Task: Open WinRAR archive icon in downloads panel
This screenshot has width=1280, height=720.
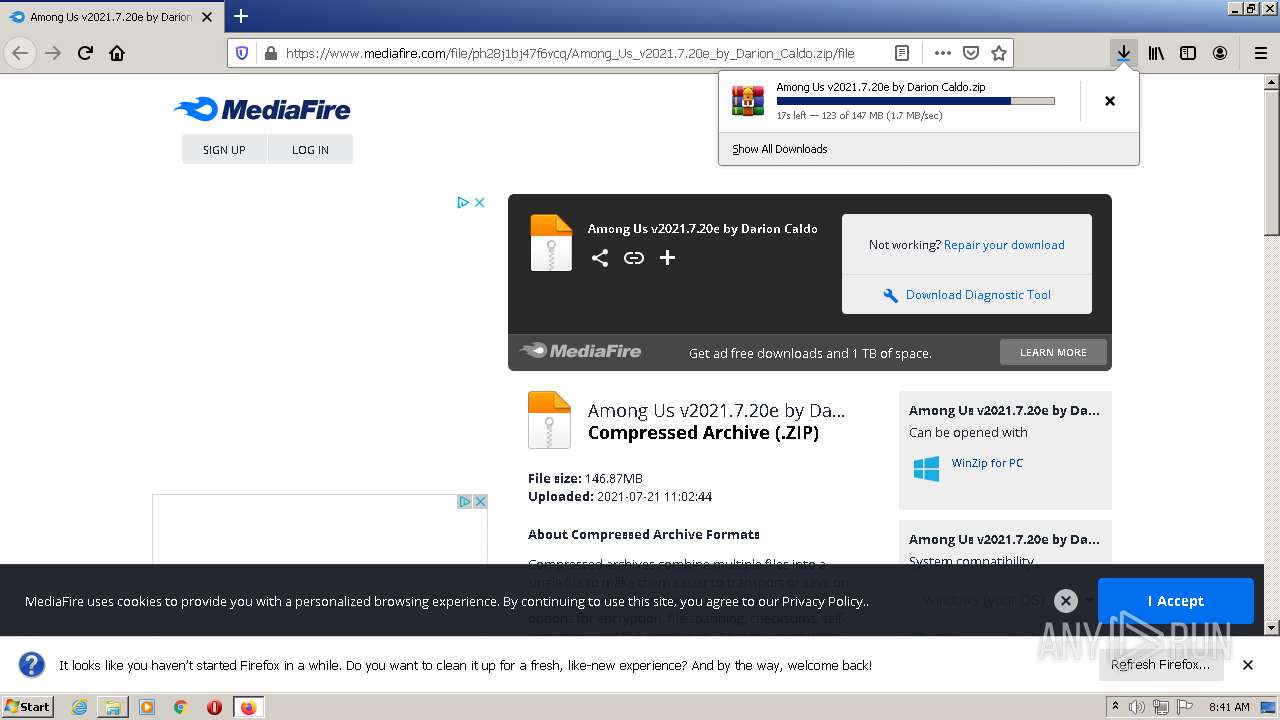Action: pyautogui.click(x=747, y=101)
